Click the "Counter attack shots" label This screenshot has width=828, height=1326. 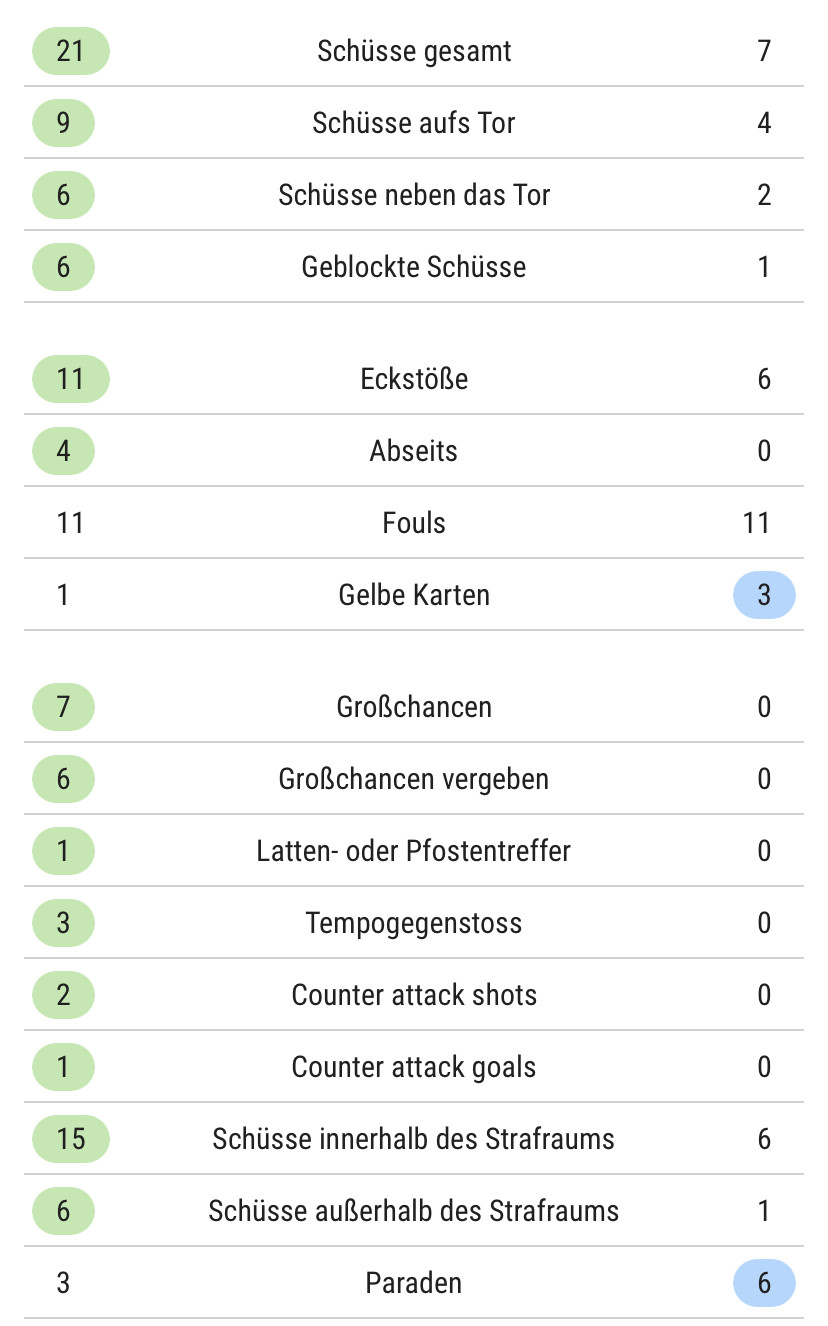(414, 995)
